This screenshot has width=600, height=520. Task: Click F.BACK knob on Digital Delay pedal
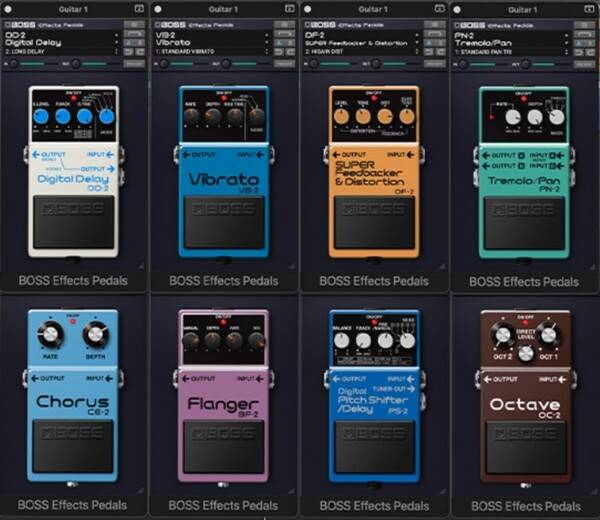pos(62,116)
